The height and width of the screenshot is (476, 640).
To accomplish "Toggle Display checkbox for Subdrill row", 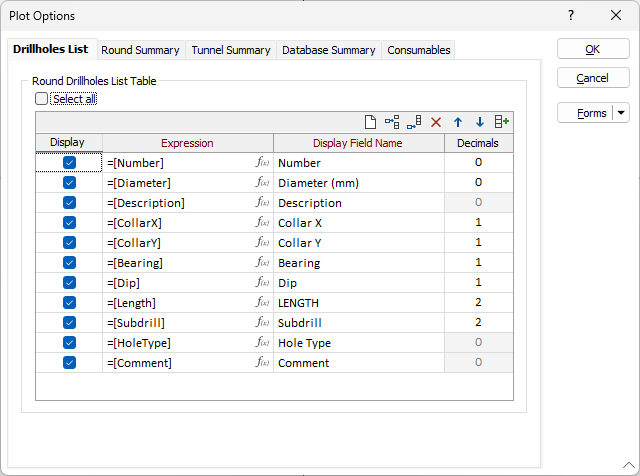I will point(69,323).
